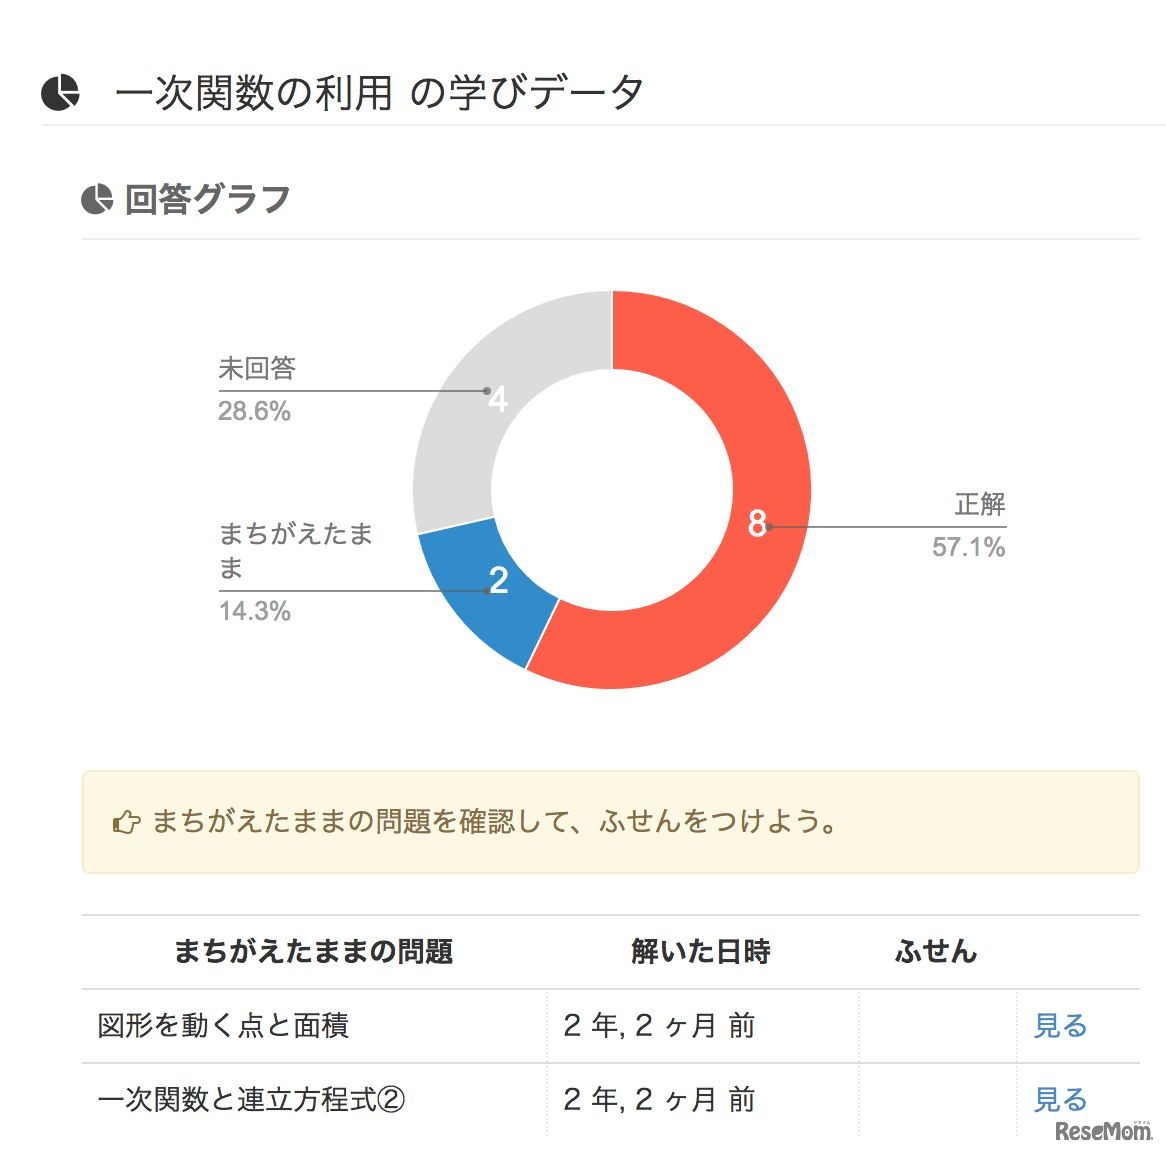This screenshot has height=1154, width=1166.
Task: Click the pointing hand icon in the yellow notice
Action: tap(127, 823)
